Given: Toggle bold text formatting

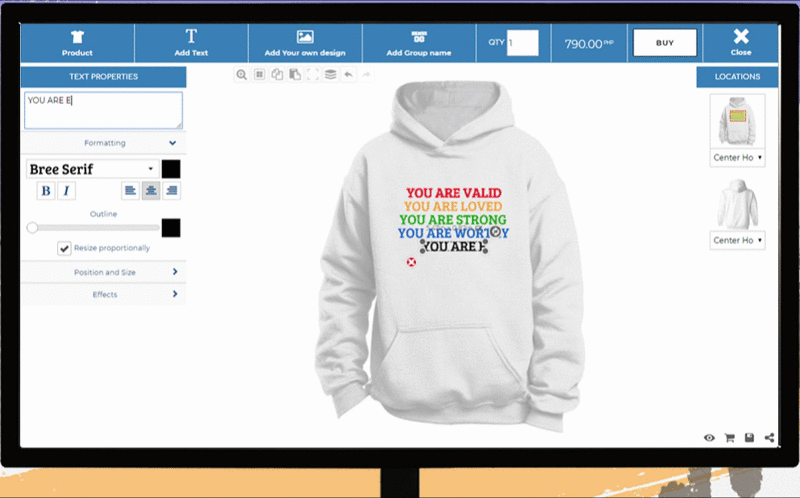Looking at the screenshot, I should [45, 190].
